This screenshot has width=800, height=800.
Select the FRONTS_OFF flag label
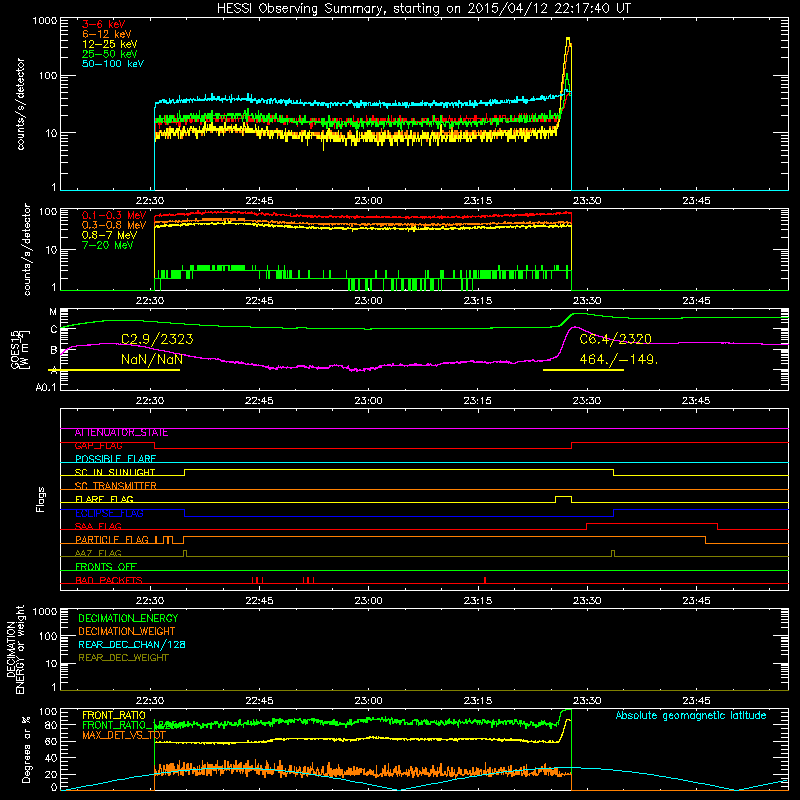(x=106, y=566)
